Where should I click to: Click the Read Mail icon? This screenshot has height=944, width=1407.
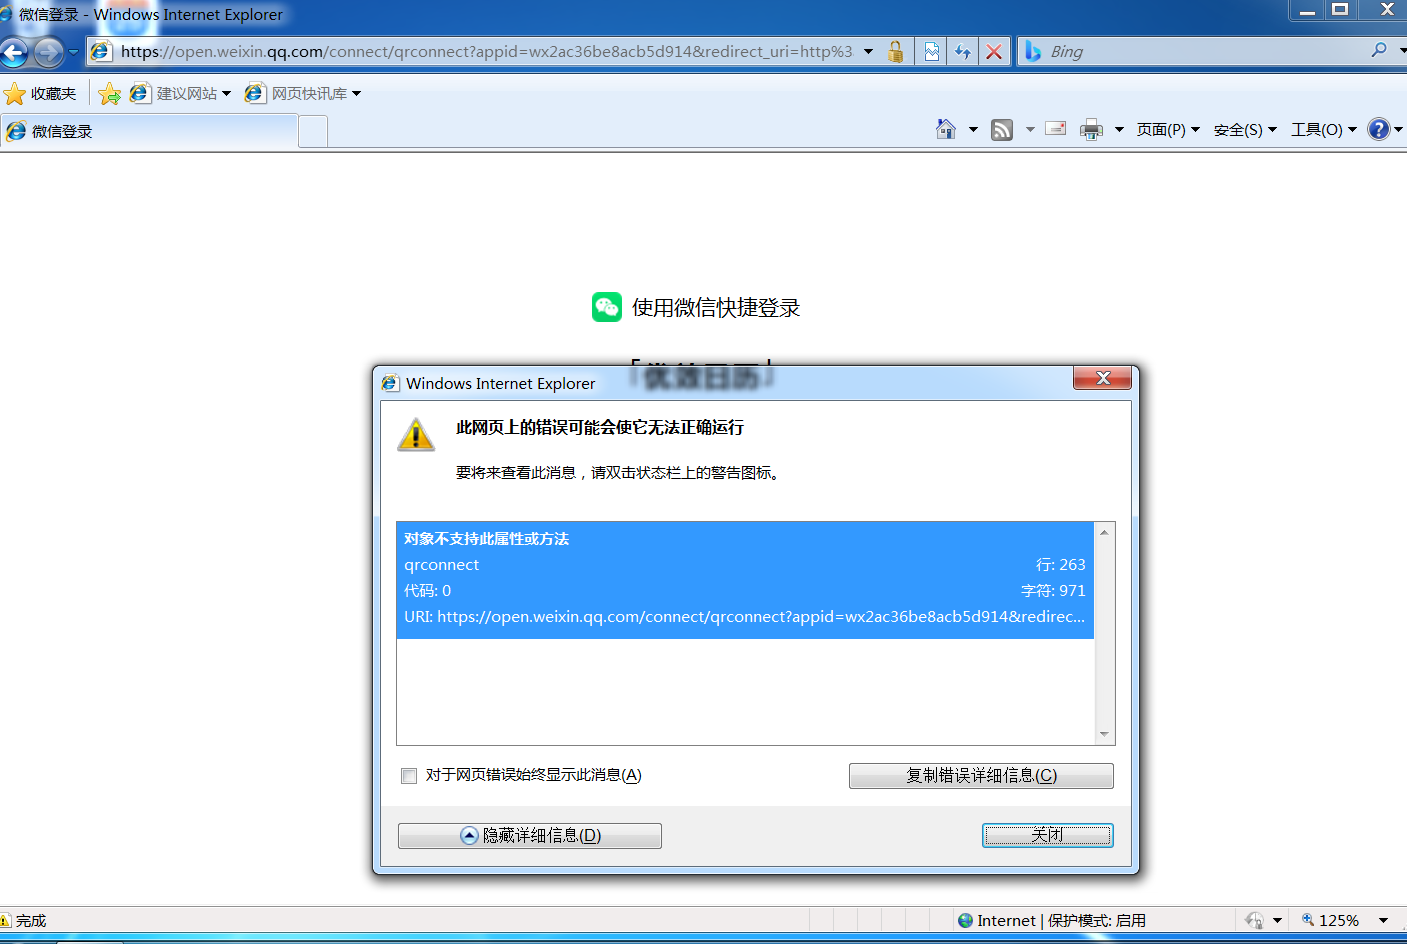(1056, 128)
